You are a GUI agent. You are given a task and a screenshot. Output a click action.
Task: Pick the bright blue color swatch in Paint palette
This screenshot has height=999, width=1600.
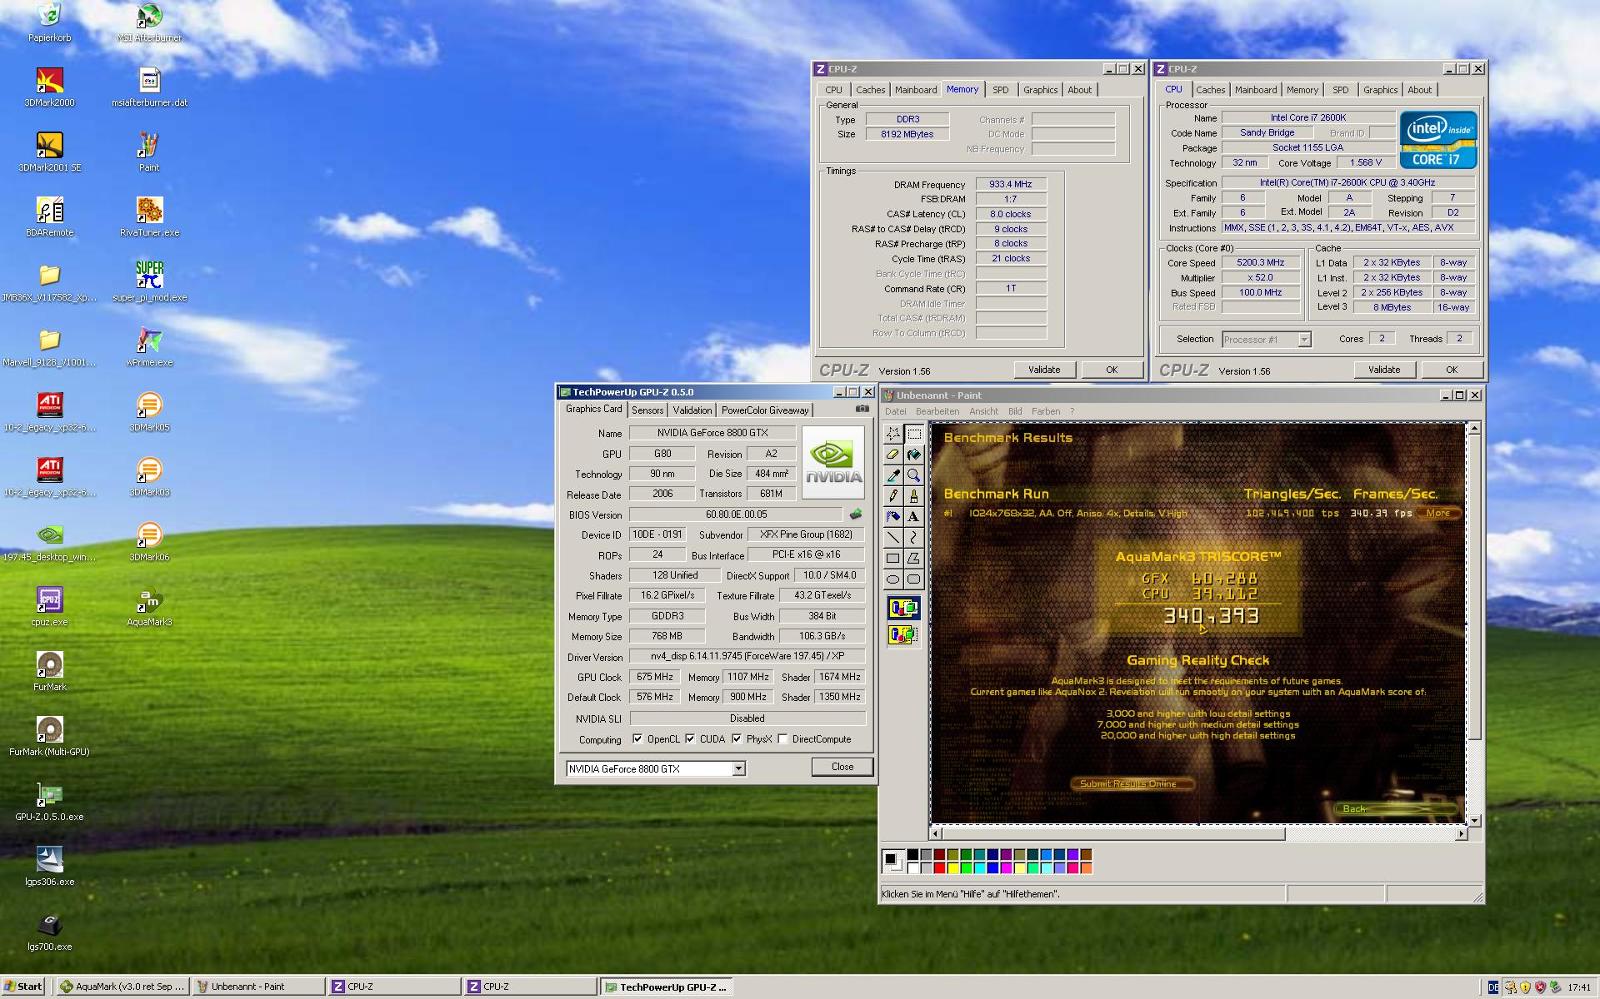pos(992,867)
